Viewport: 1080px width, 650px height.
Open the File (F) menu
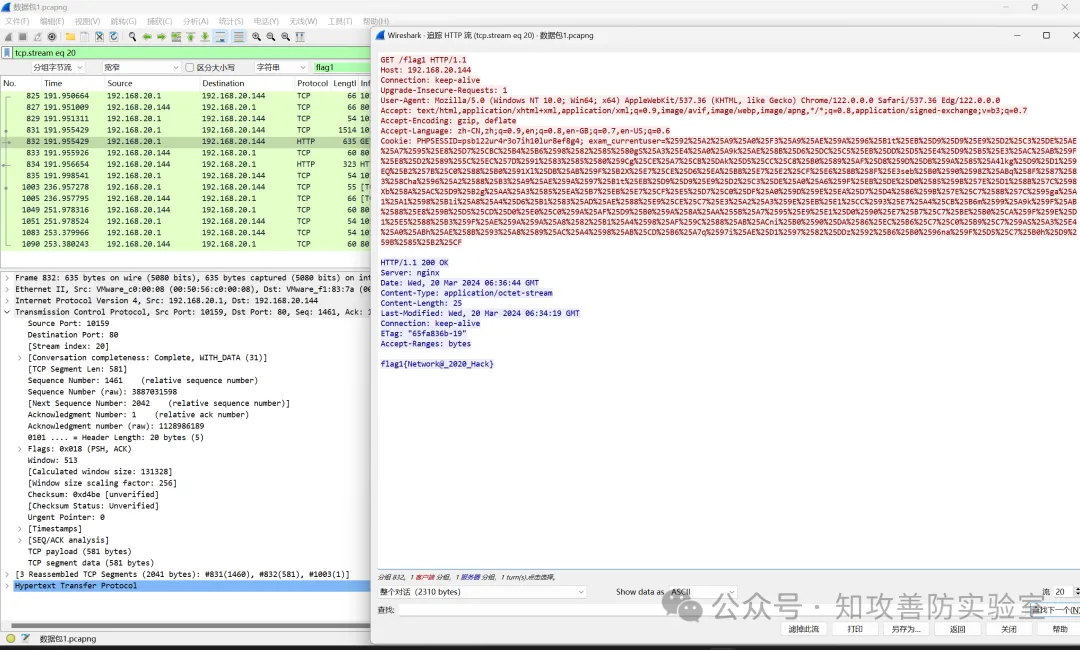coord(17,21)
